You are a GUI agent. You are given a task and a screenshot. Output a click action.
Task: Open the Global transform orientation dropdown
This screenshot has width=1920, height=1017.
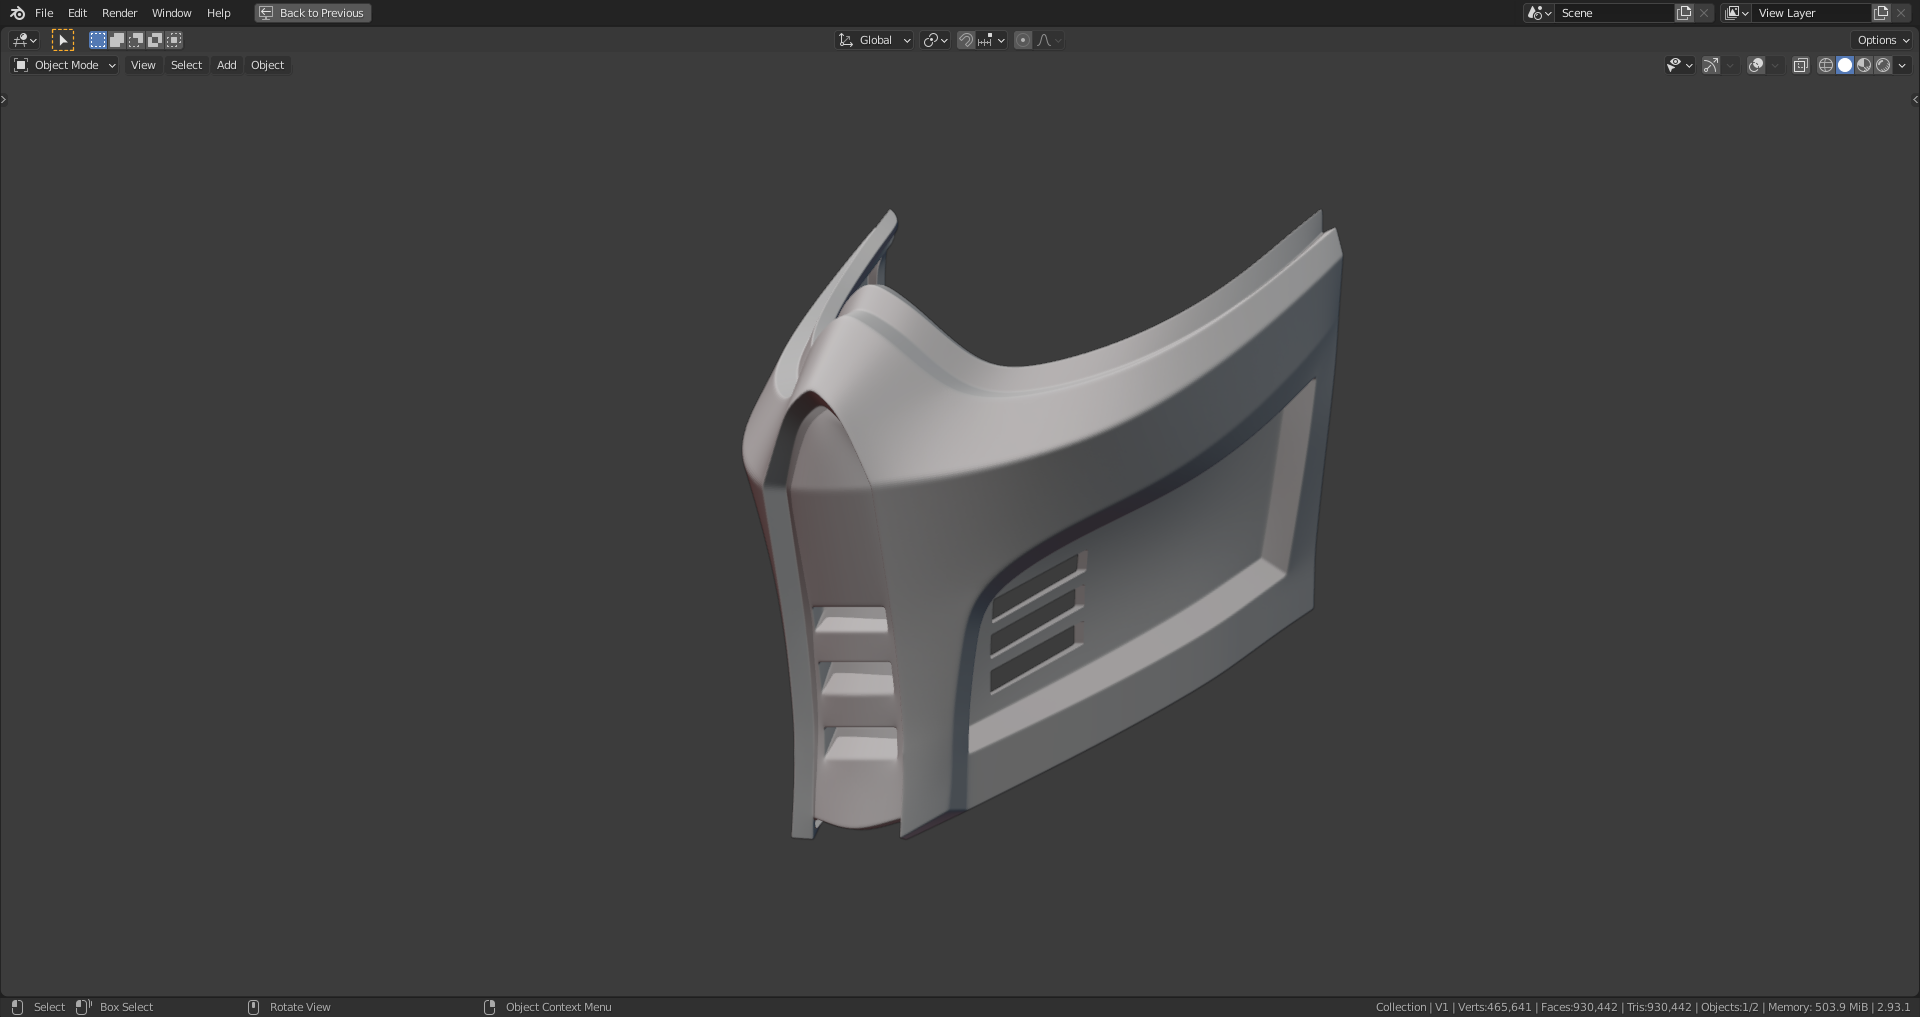point(874,40)
